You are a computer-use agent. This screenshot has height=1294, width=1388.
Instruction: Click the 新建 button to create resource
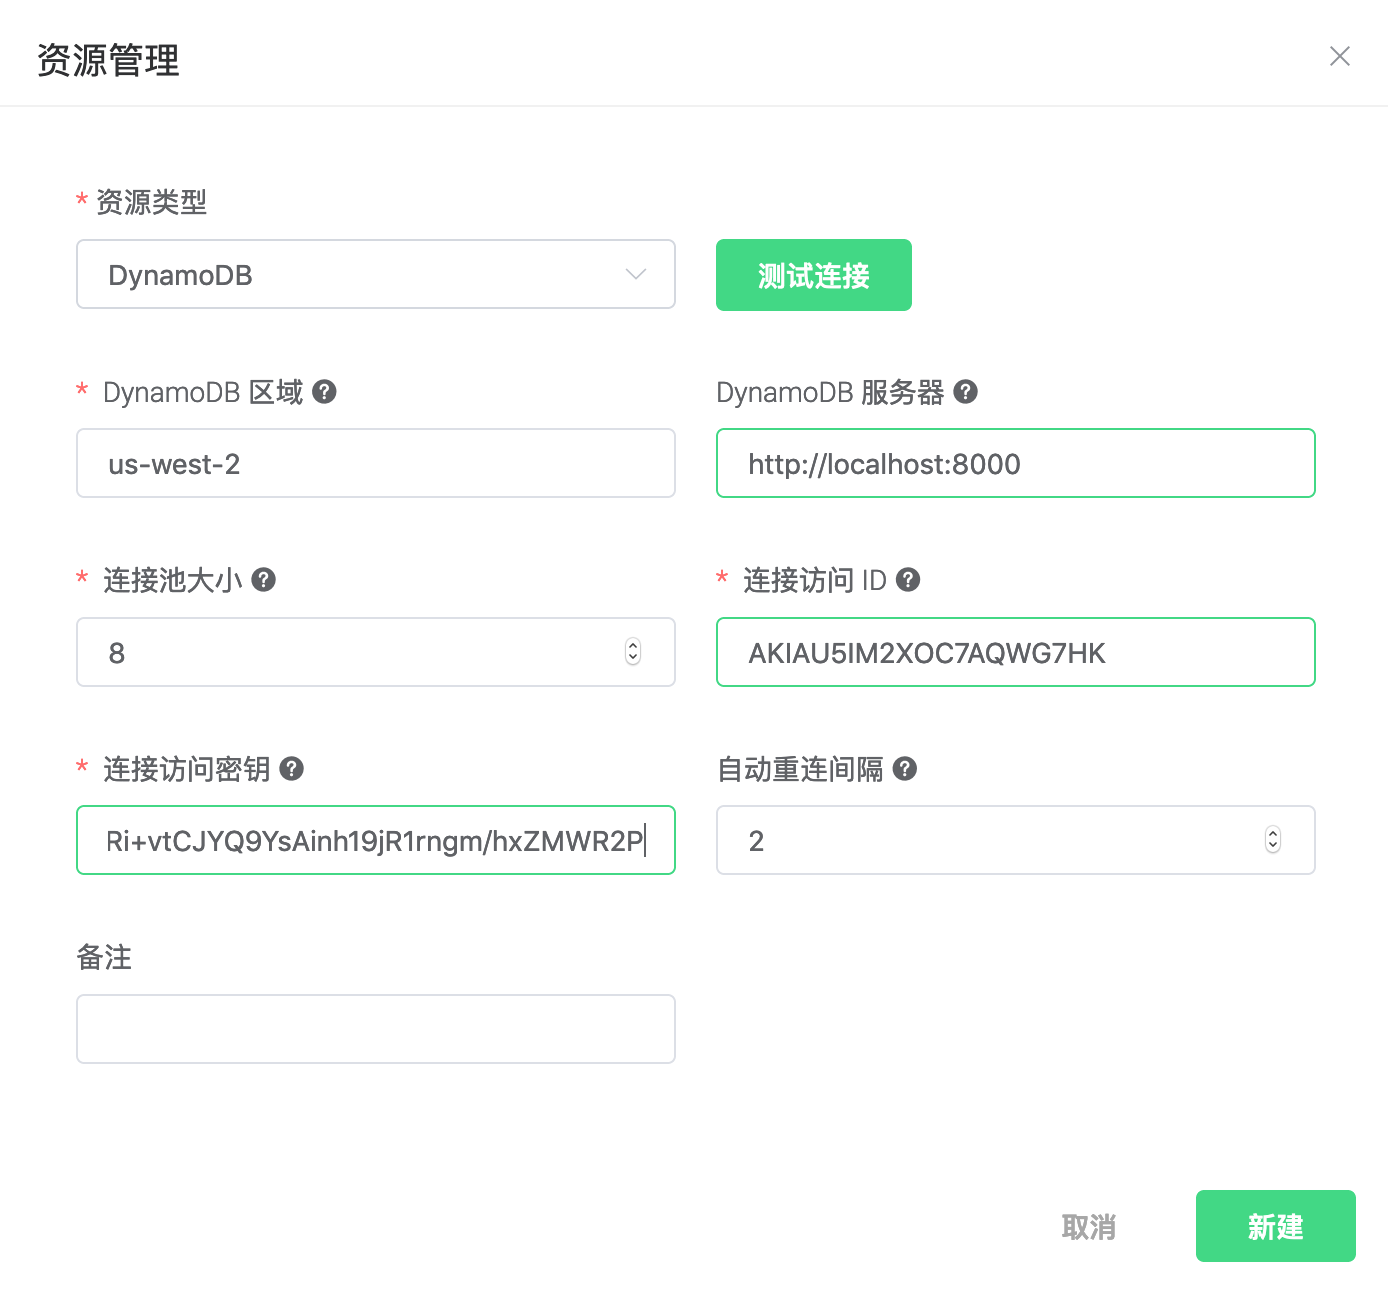point(1275,1226)
